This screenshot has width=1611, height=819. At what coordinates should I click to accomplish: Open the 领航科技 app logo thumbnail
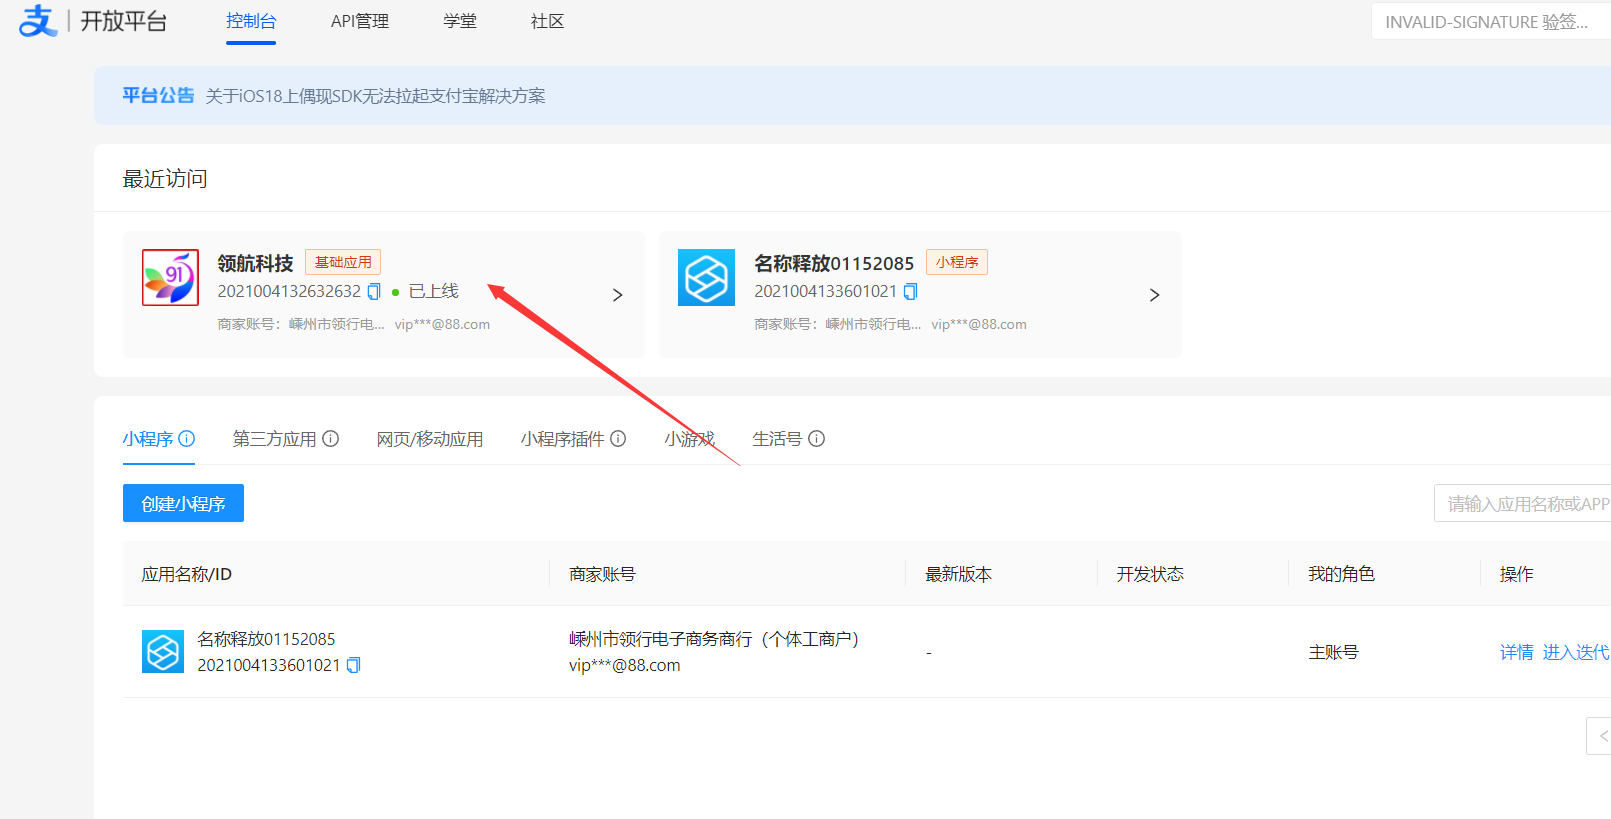tap(170, 277)
